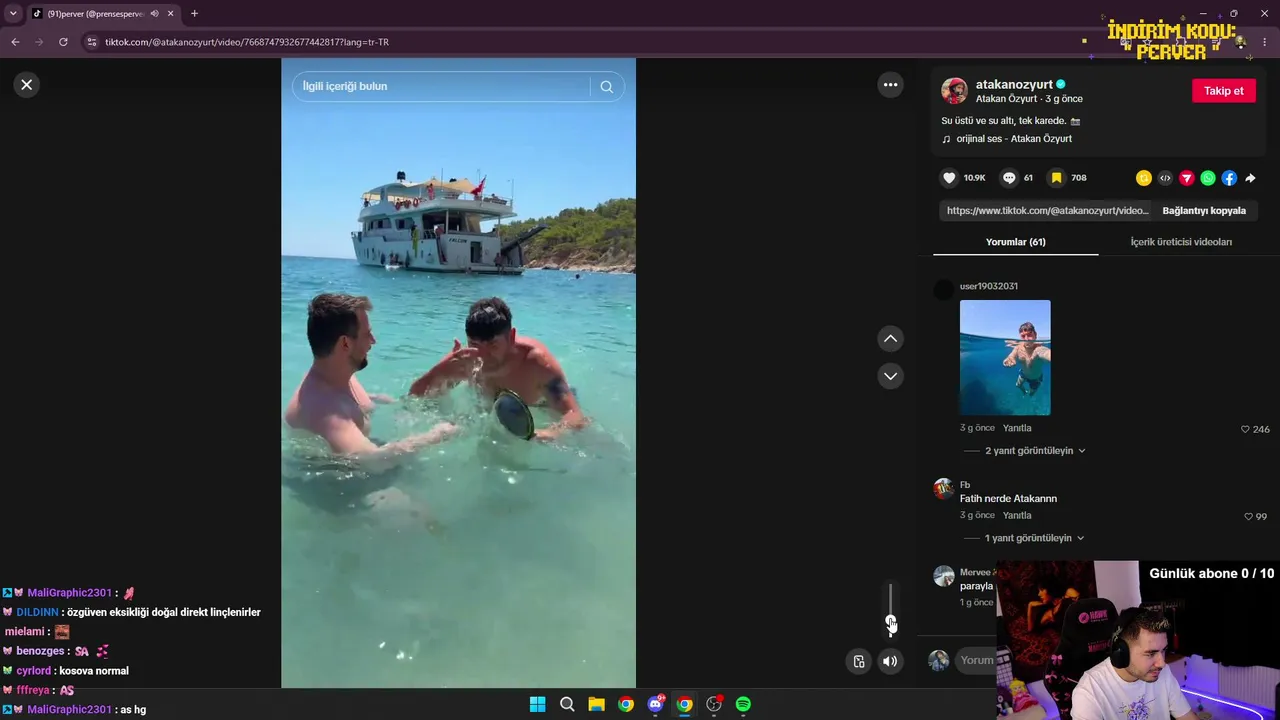Get embed code via the embed icon
Screen dimensions: 1280x720
(x=1165, y=178)
